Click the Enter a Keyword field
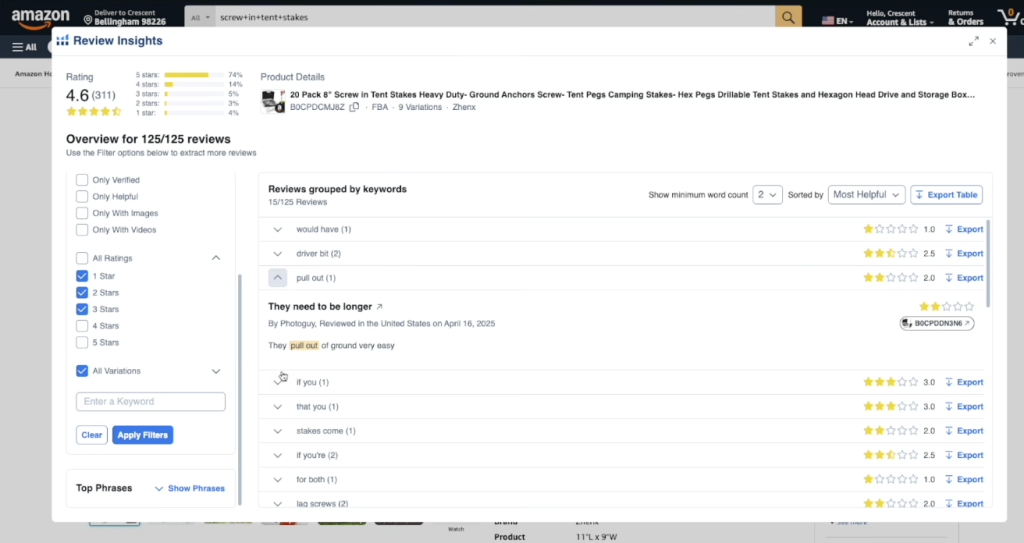 pos(150,402)
